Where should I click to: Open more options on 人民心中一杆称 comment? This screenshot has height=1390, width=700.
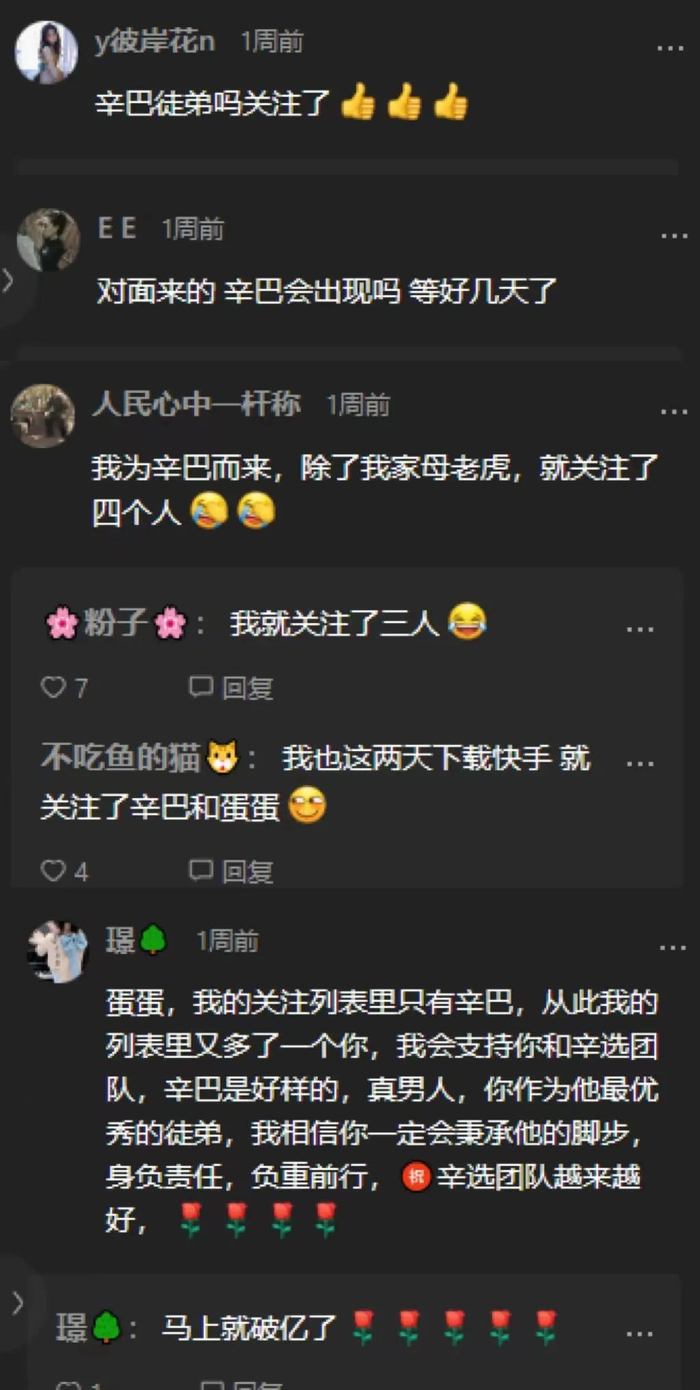[x=672, y=411]
